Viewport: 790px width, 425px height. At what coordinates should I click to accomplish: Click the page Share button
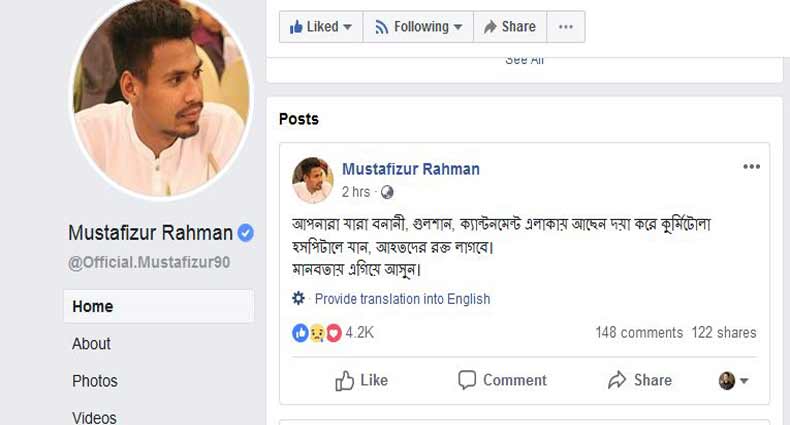pos(509,27)
